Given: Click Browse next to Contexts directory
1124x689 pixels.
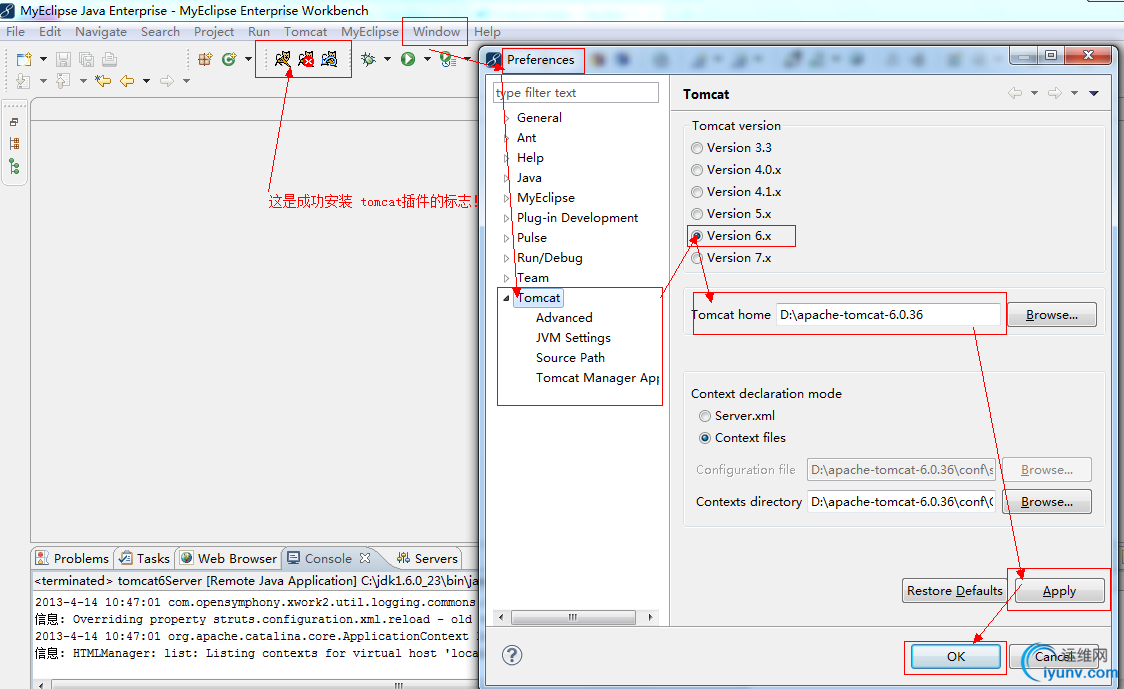Looking at the screenshot, I should click(x=1047, y=502).
